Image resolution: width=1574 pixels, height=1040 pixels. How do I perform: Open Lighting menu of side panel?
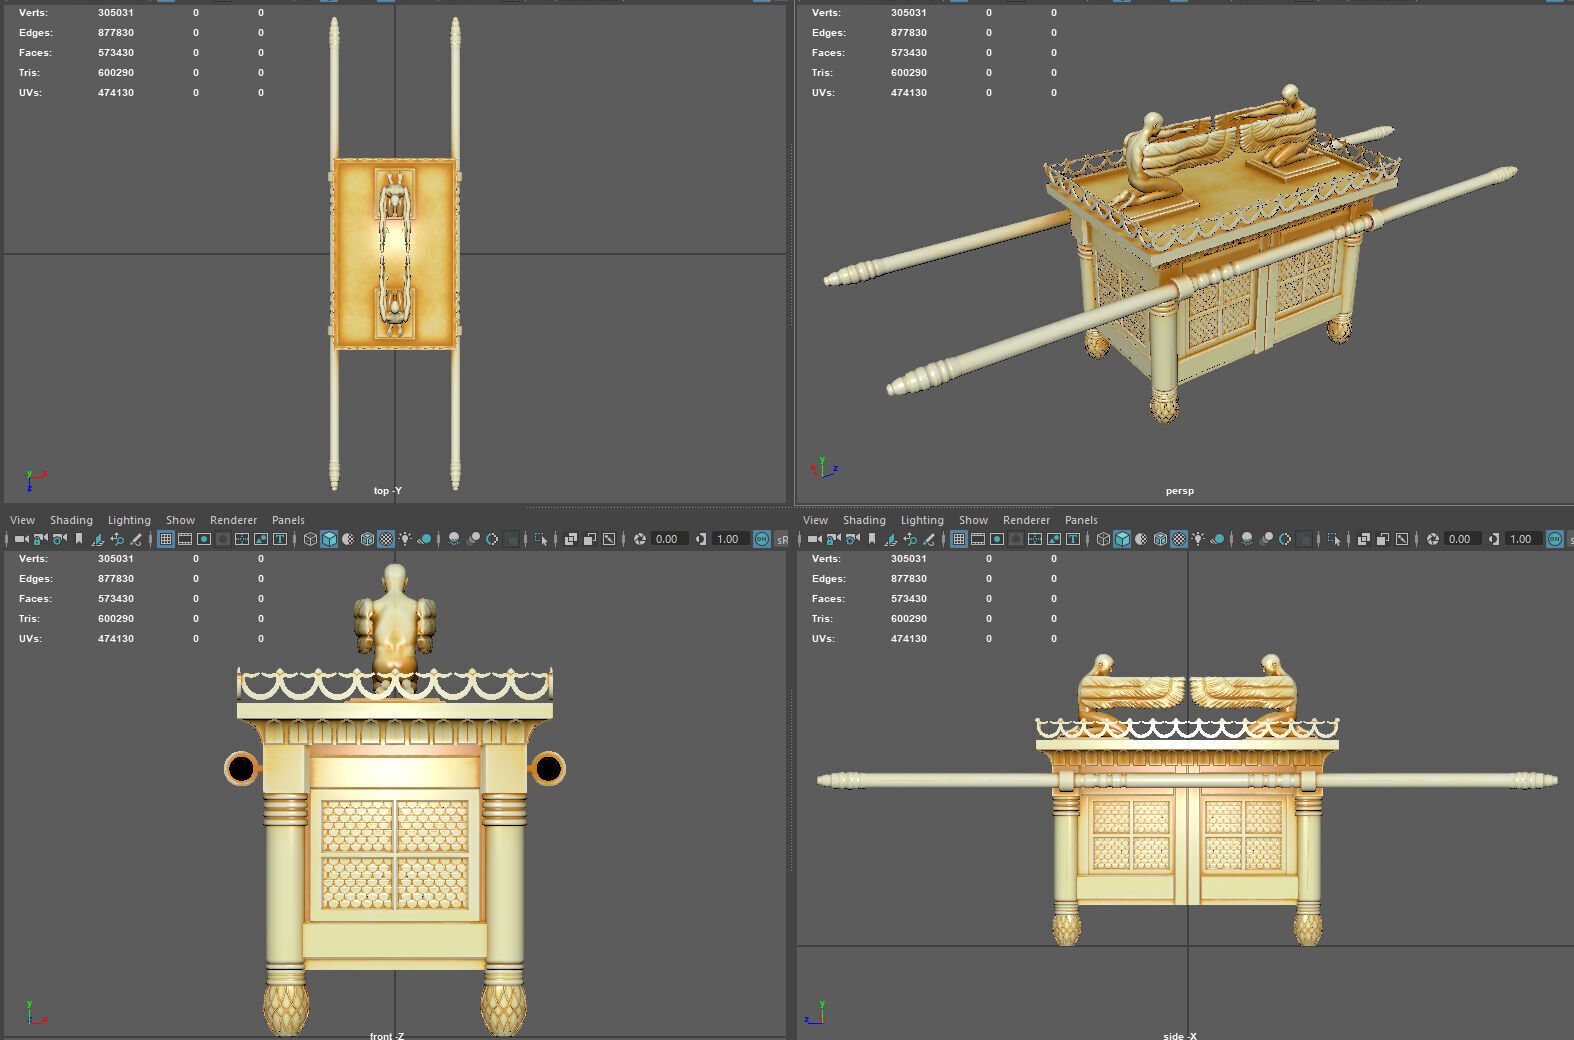coord(922,520)
